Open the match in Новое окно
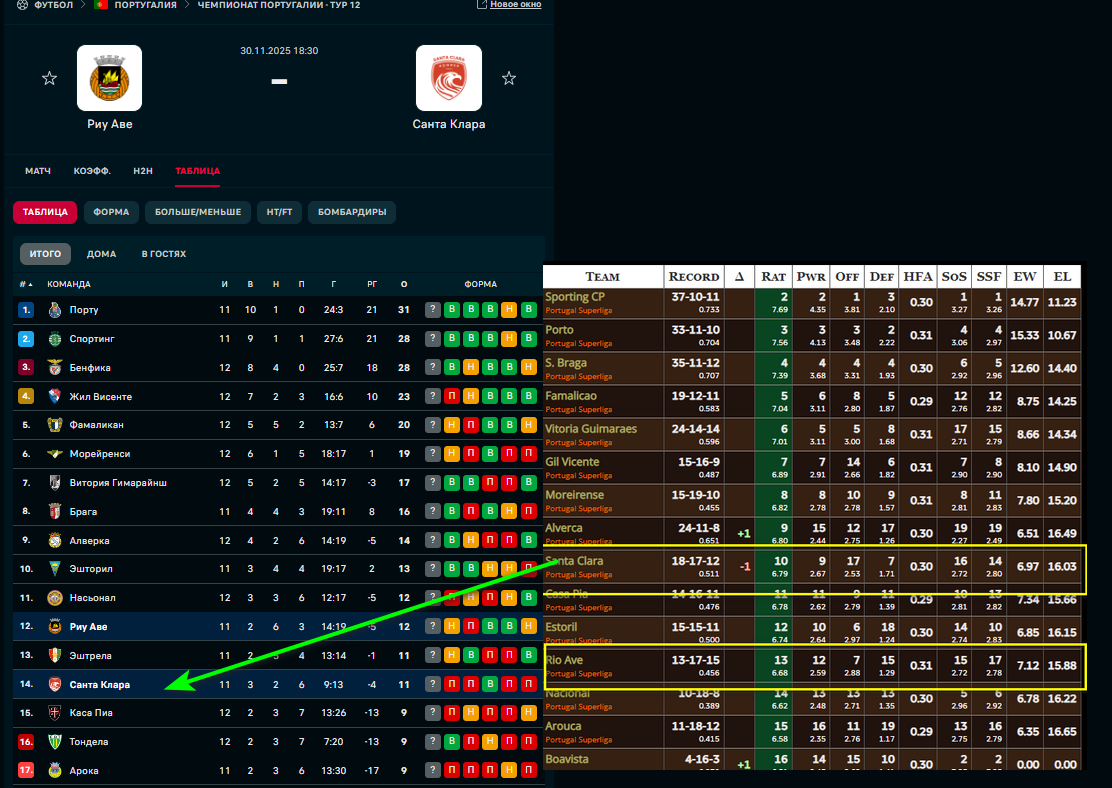The image size is (1112, 788). (509, 5)
